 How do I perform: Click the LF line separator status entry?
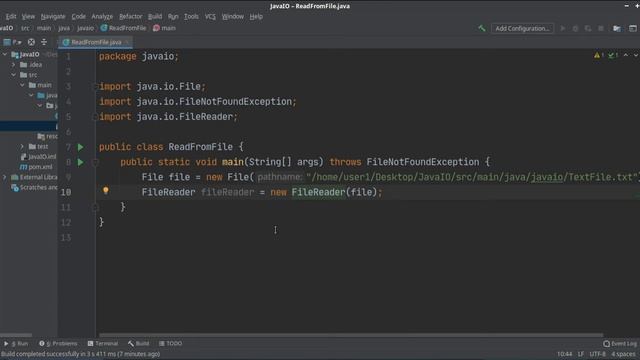[580, 354]
